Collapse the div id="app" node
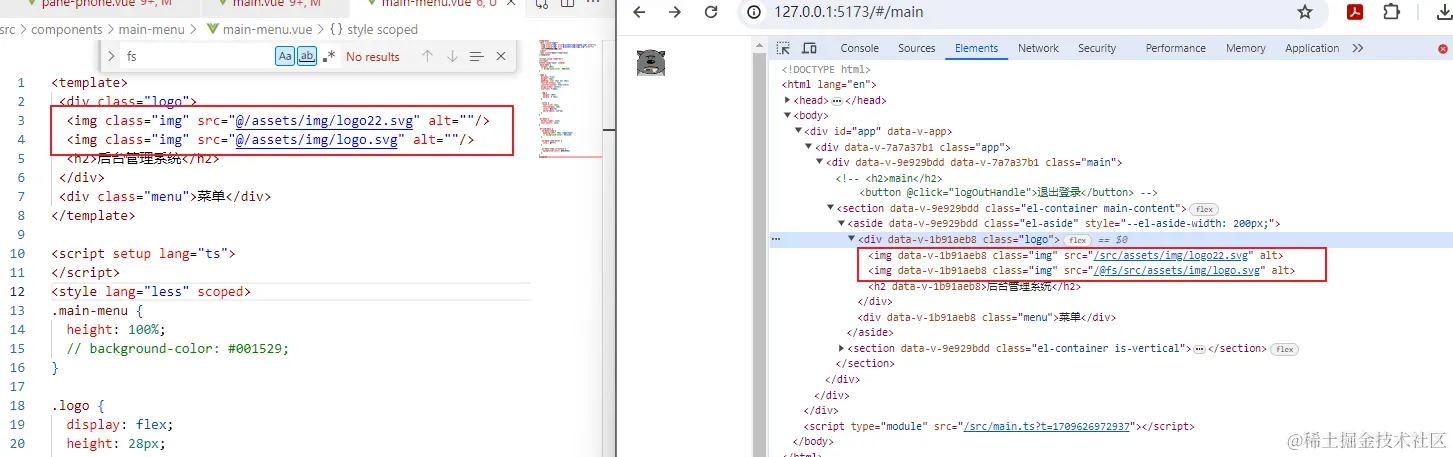1453x457 pixels. coord(798,131)
